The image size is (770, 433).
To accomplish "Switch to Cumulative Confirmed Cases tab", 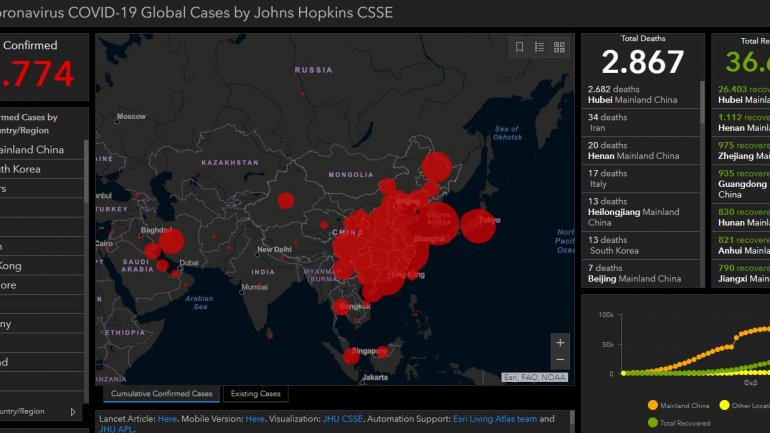I will [x=160, y=394].
